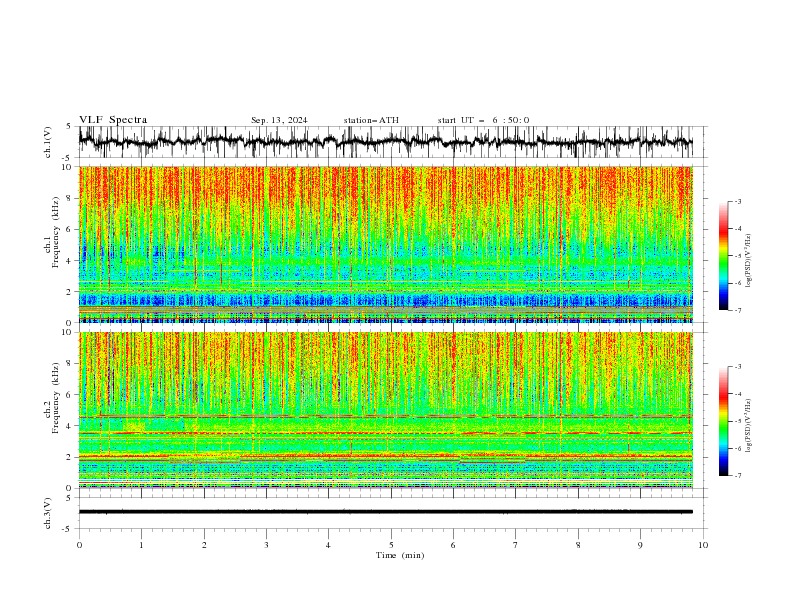Click the ch.2 spectrogram color bar
The image size is (792, 612).
(x=723, y=421)
